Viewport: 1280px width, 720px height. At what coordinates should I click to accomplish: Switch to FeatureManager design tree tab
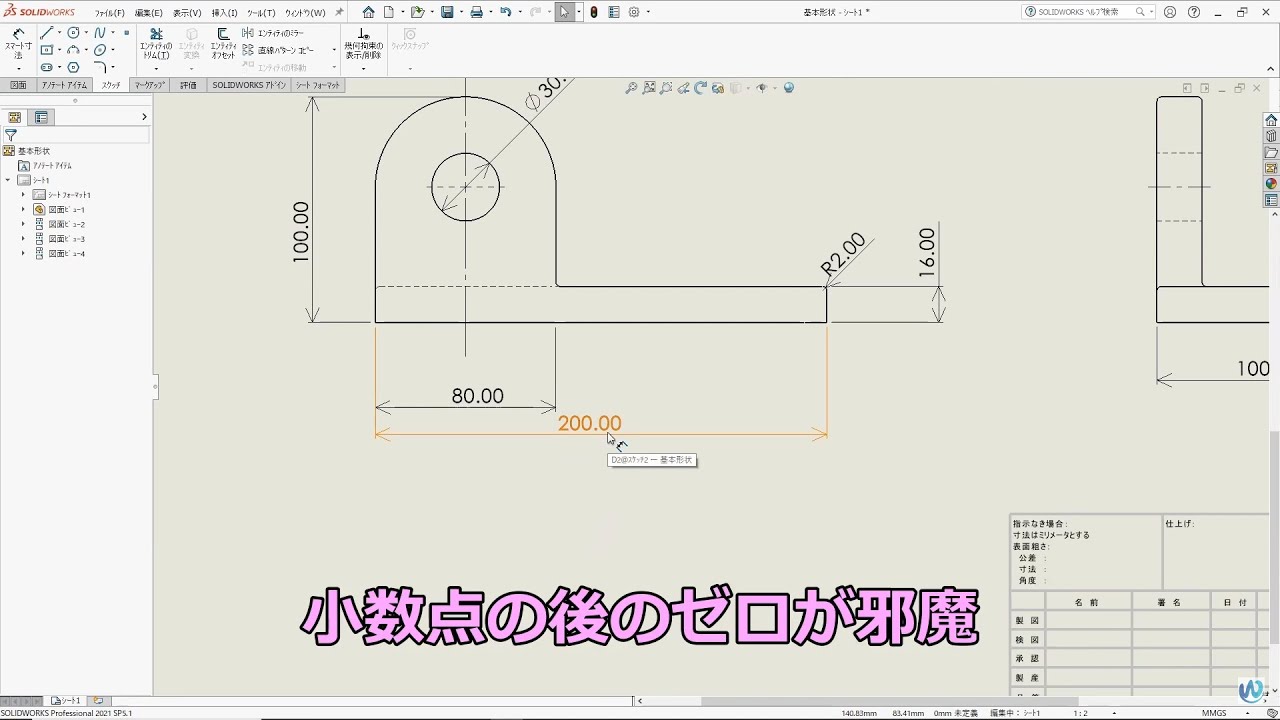tap(15, 117)
